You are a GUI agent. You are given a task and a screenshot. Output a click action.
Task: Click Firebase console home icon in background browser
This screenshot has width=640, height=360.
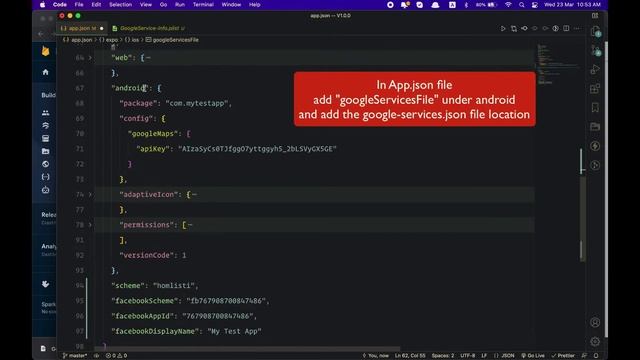(45, 72)
